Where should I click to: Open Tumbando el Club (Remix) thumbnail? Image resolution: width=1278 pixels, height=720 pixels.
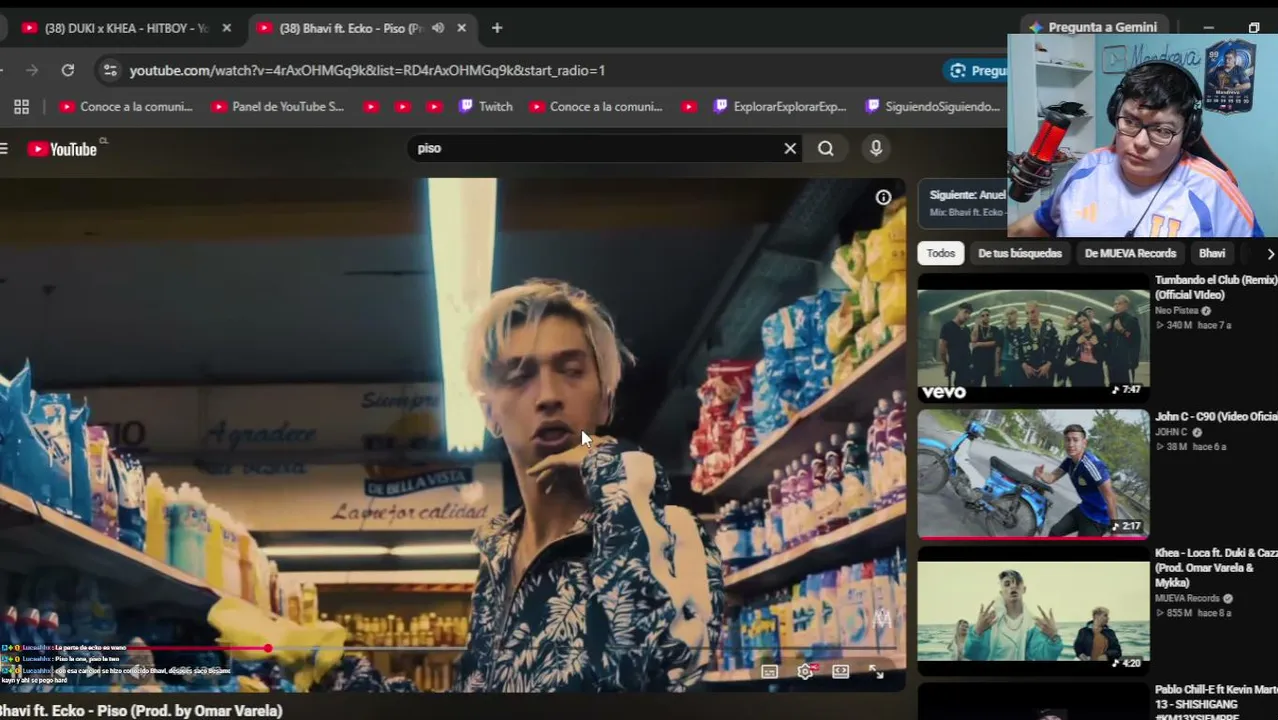pyautogui.click(x=1033, y=338)
